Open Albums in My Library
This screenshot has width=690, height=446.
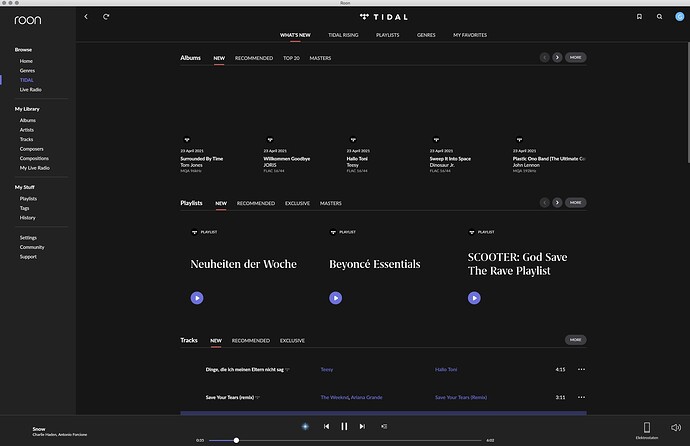pyautogui.click(x=28, y=120)
